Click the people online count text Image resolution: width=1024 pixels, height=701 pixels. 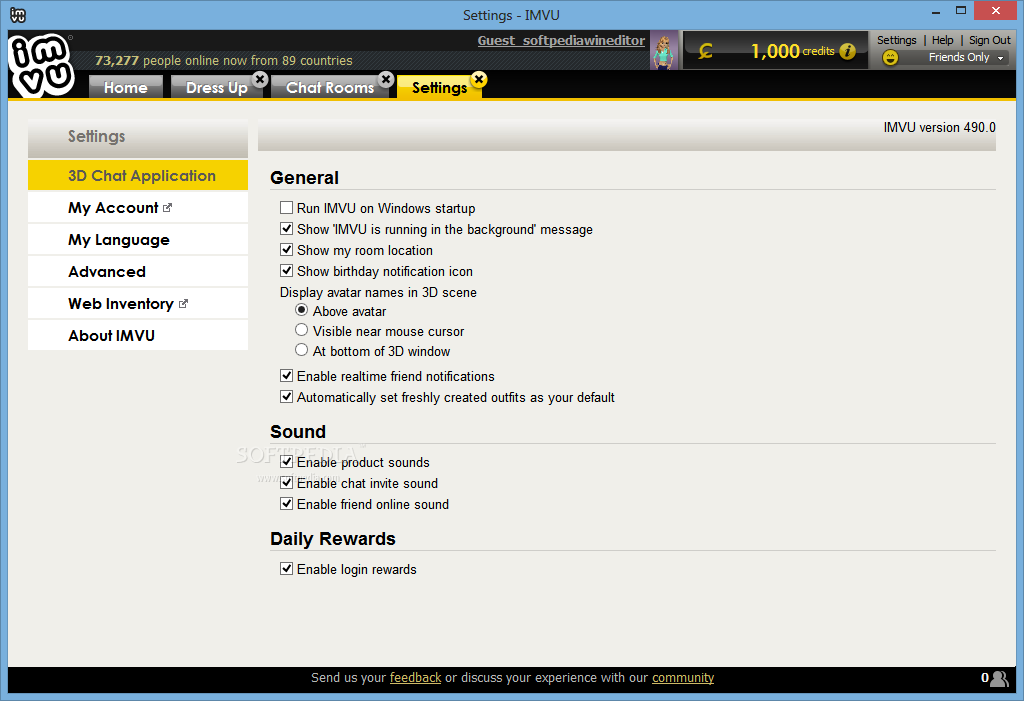(223, 61)
